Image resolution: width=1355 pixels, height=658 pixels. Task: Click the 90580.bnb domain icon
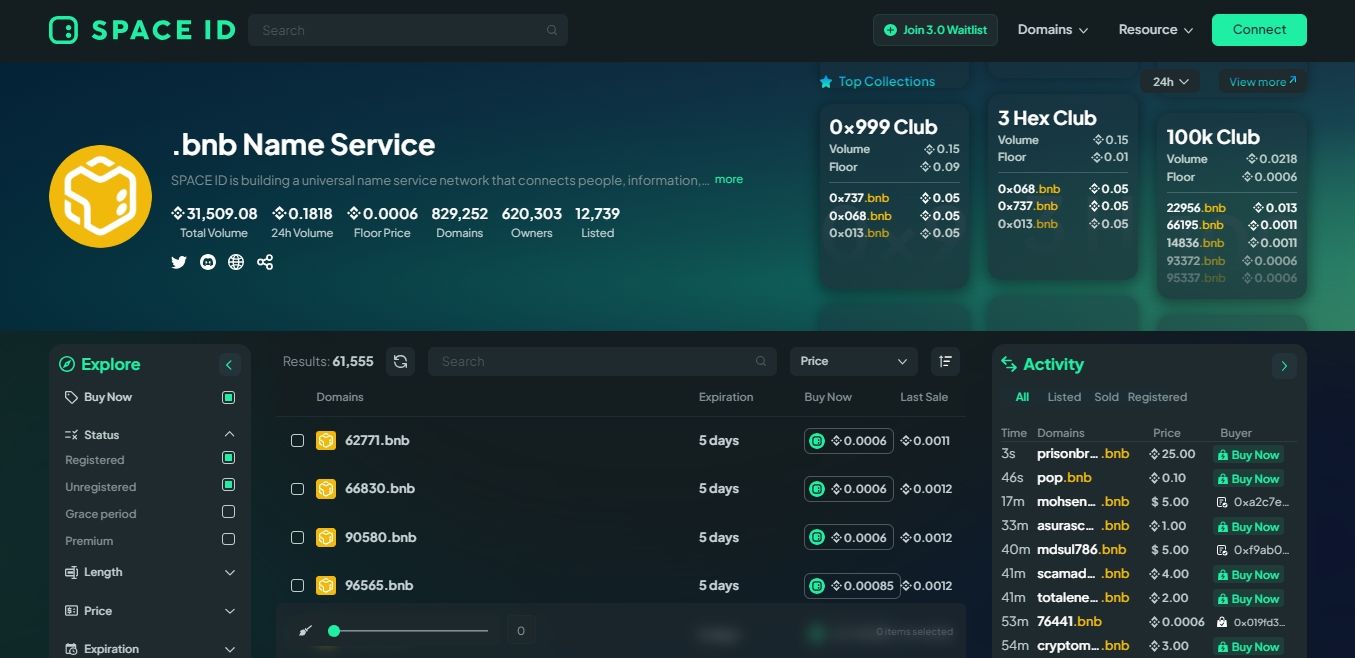(x=326, y=538)
